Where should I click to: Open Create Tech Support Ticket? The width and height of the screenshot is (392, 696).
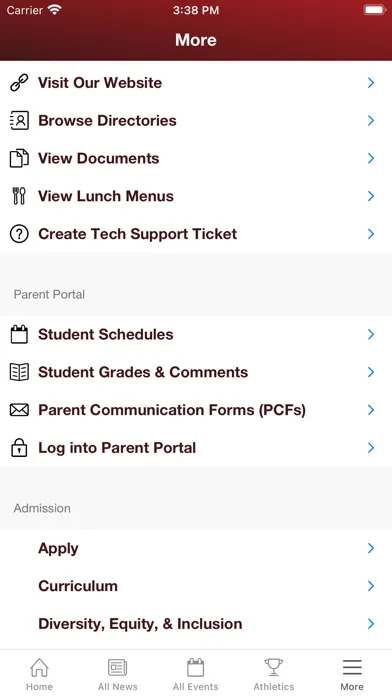(x=196, y=234)
